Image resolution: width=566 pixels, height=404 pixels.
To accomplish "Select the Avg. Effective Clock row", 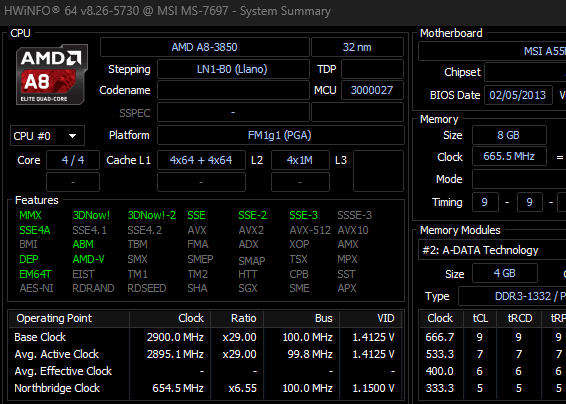I will pos(206,371).
